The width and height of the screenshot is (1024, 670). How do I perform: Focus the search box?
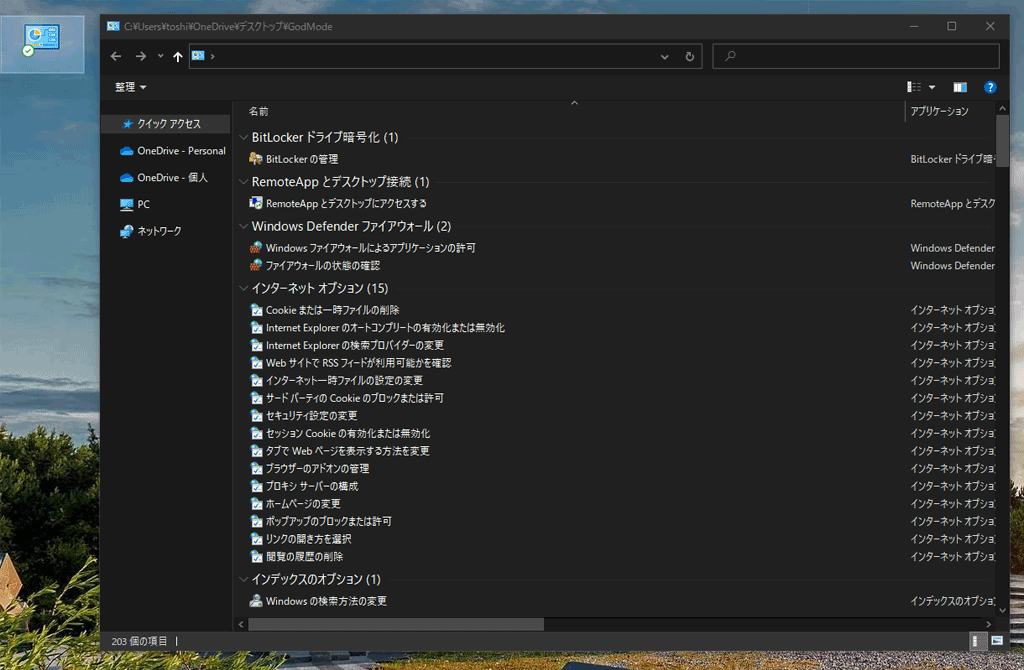click(856, 56)
